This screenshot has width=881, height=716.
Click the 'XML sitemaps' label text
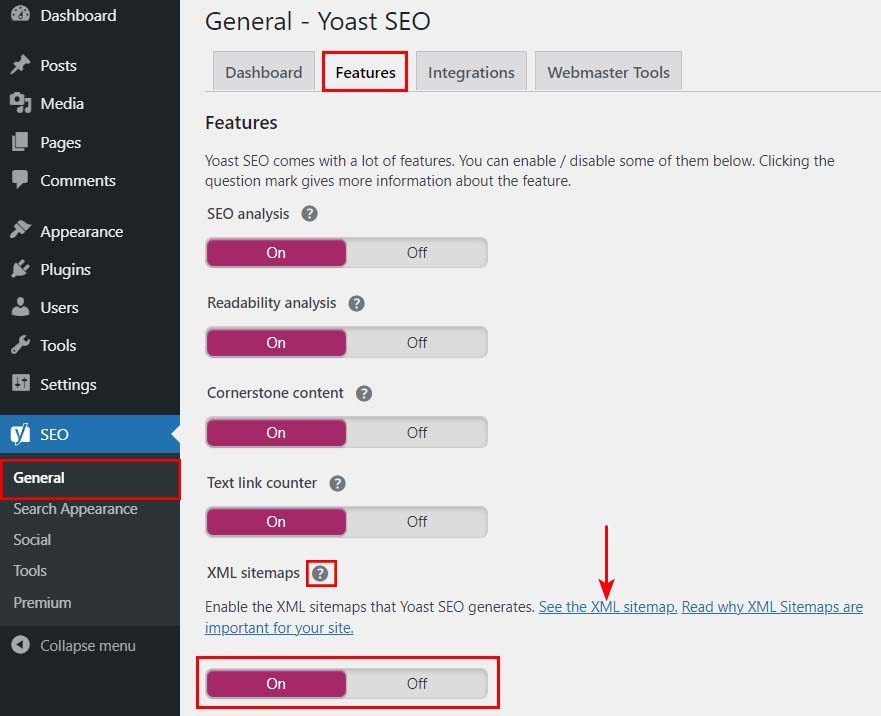click(253, 573)
